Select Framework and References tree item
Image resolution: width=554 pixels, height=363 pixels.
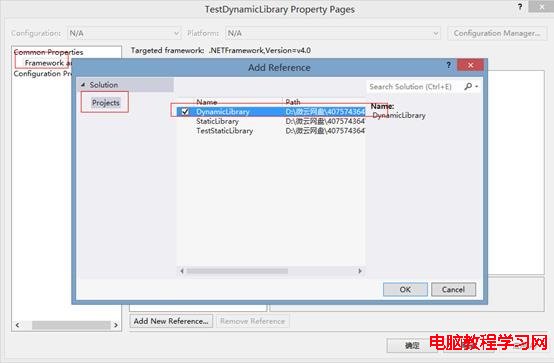click(x=48, y=63)
